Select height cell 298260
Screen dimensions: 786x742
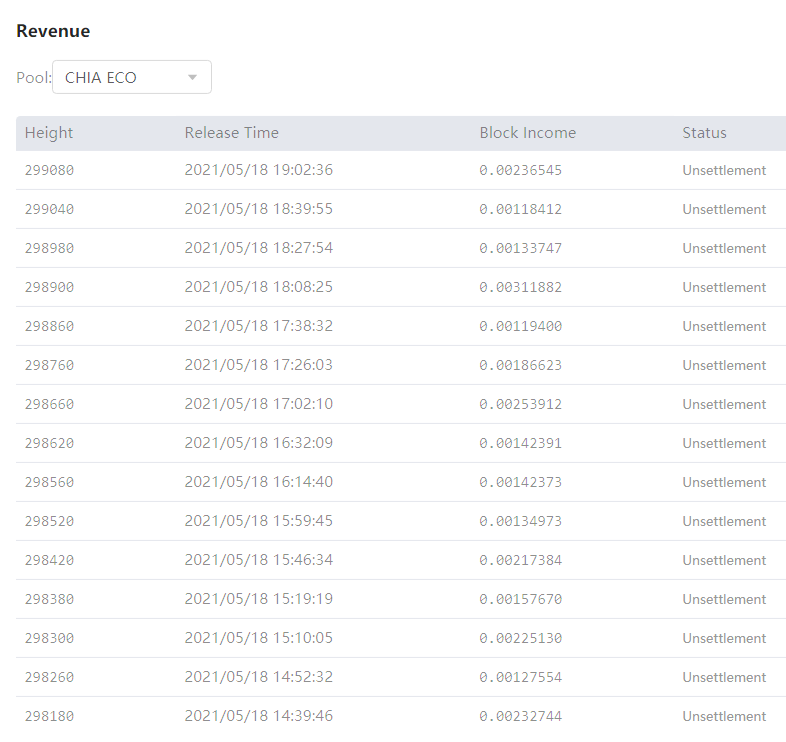[x=50, y=677]
